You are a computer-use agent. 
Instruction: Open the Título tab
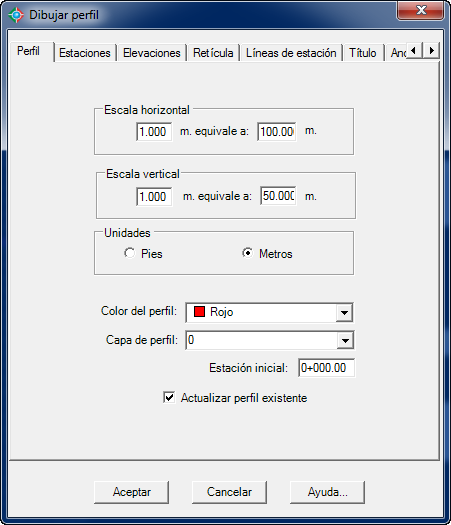click(x=363, y=53)
